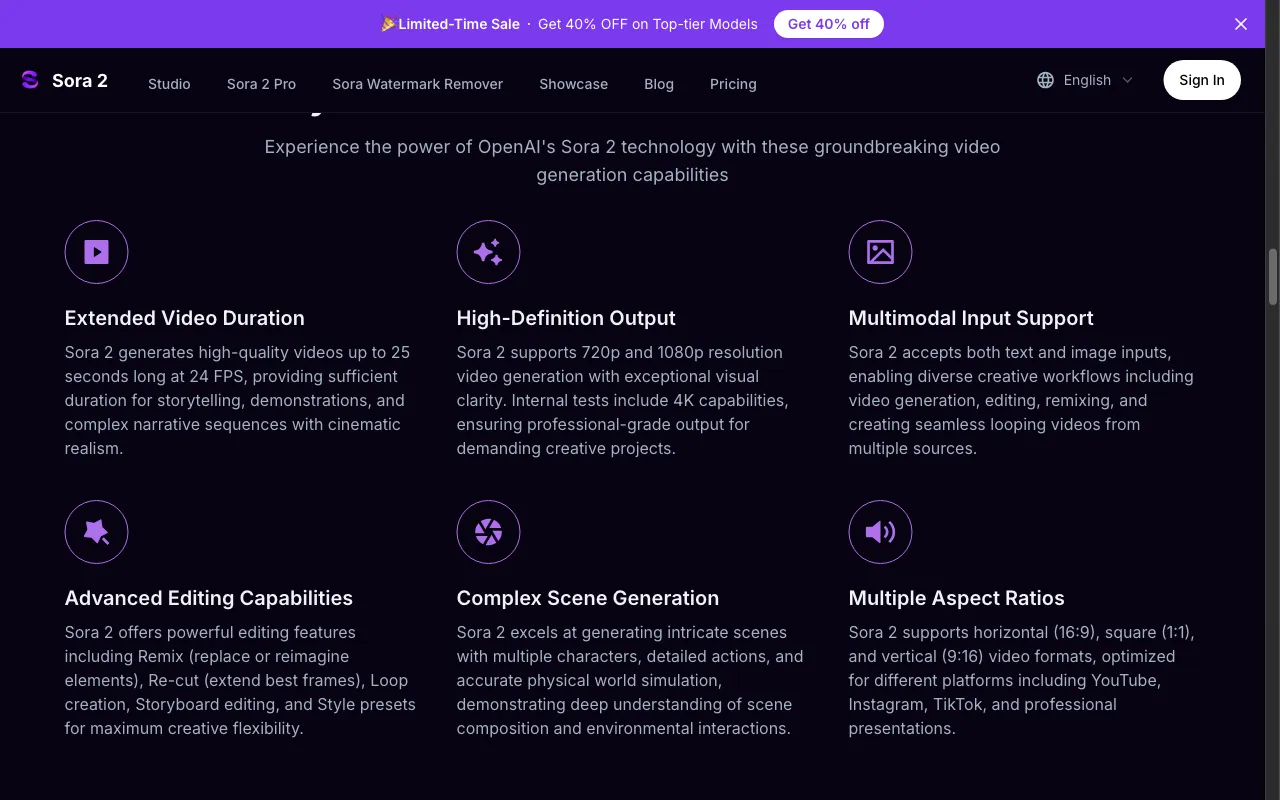The height and width of the screenshot is (800, 1280).
Task: Click the description mentioning Remix and Re-cut
Action: (x=240, y=680)
